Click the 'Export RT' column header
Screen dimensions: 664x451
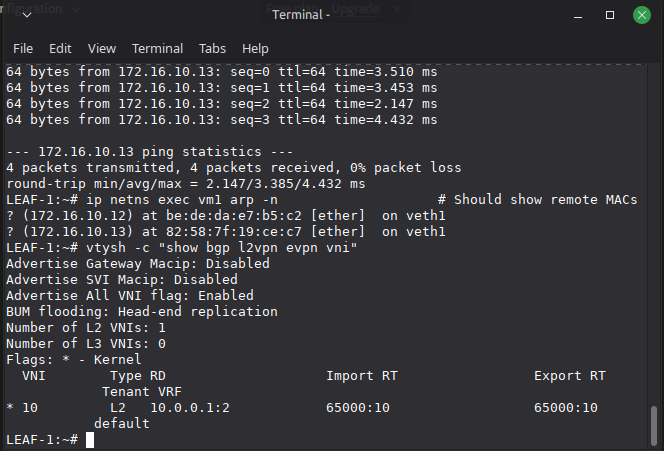[x=570, y=376]
